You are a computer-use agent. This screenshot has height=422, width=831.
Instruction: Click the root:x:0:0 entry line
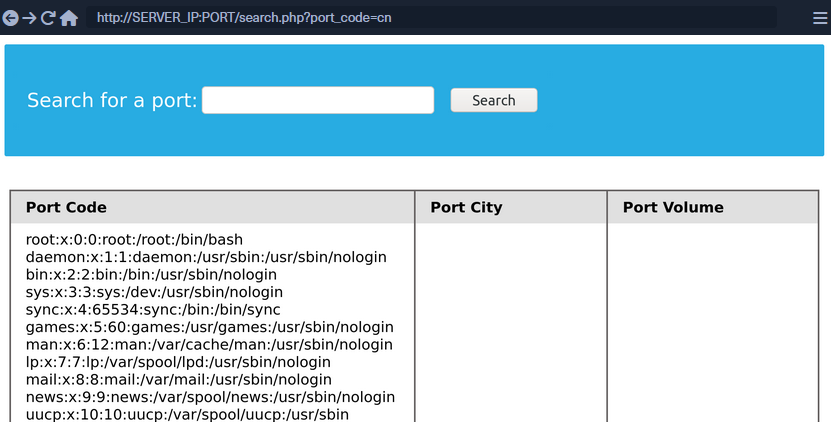tap(134, 240)
